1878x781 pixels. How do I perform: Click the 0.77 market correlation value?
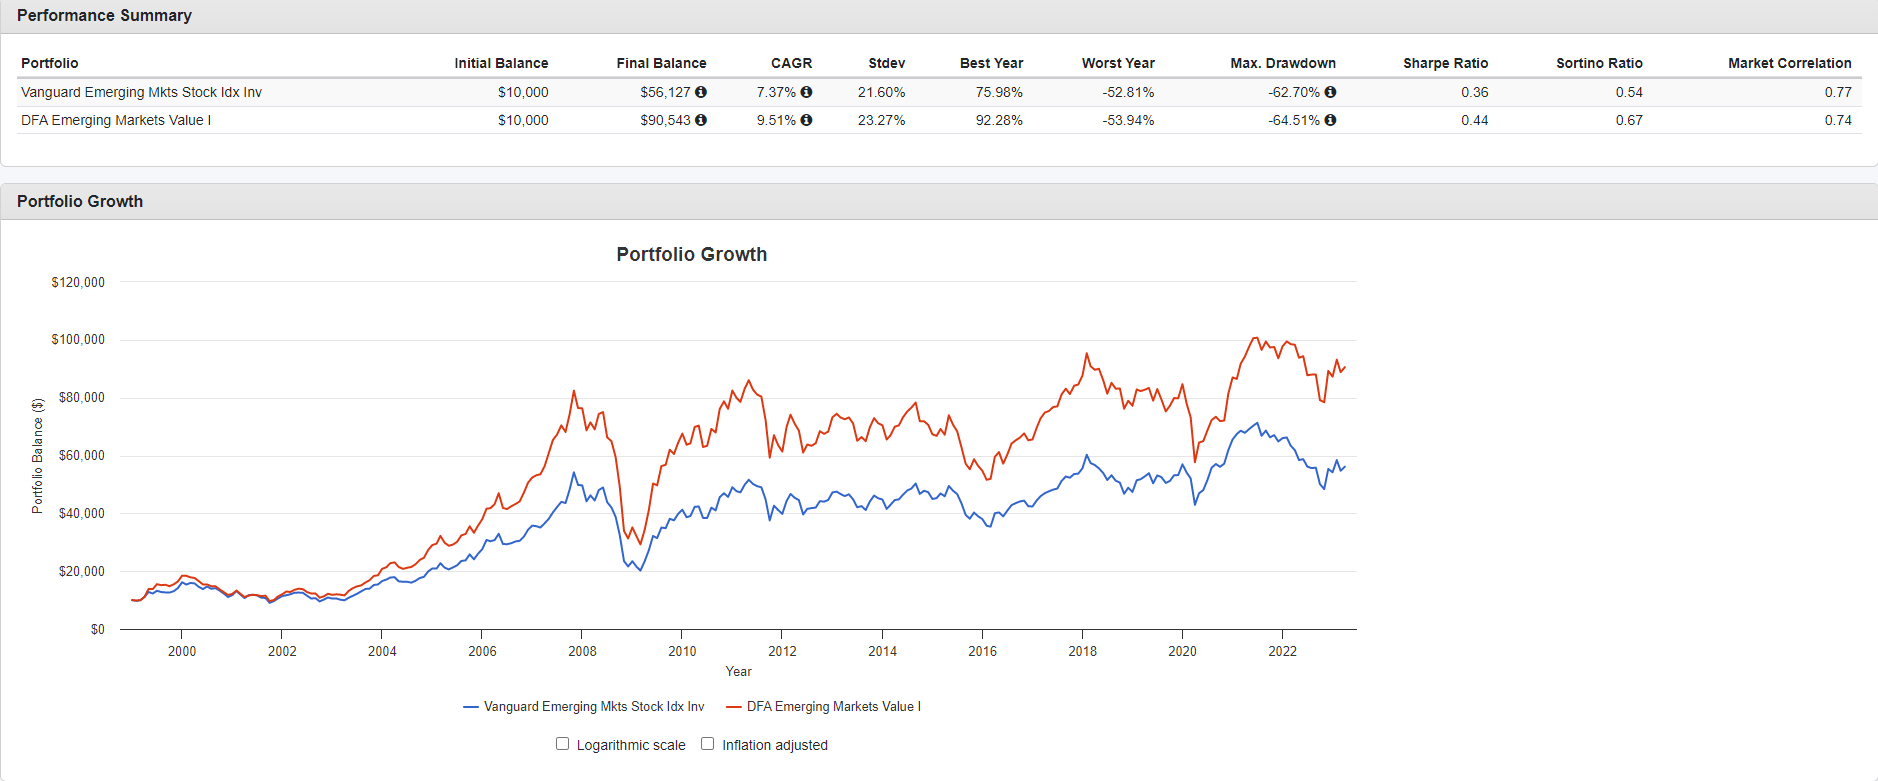coord(1838,92)
